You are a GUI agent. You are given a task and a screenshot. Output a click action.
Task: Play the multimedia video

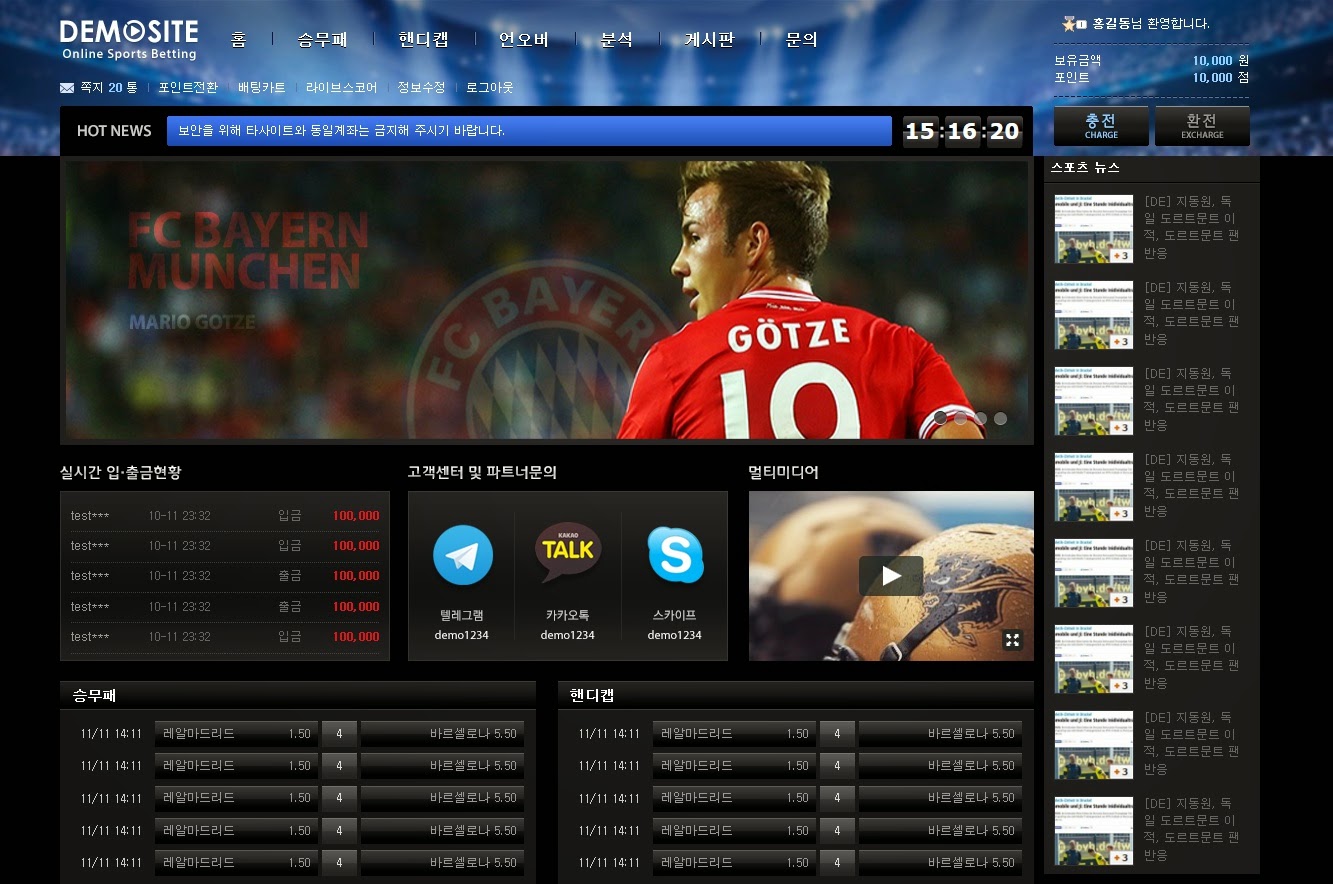click(x=891, y=576)
